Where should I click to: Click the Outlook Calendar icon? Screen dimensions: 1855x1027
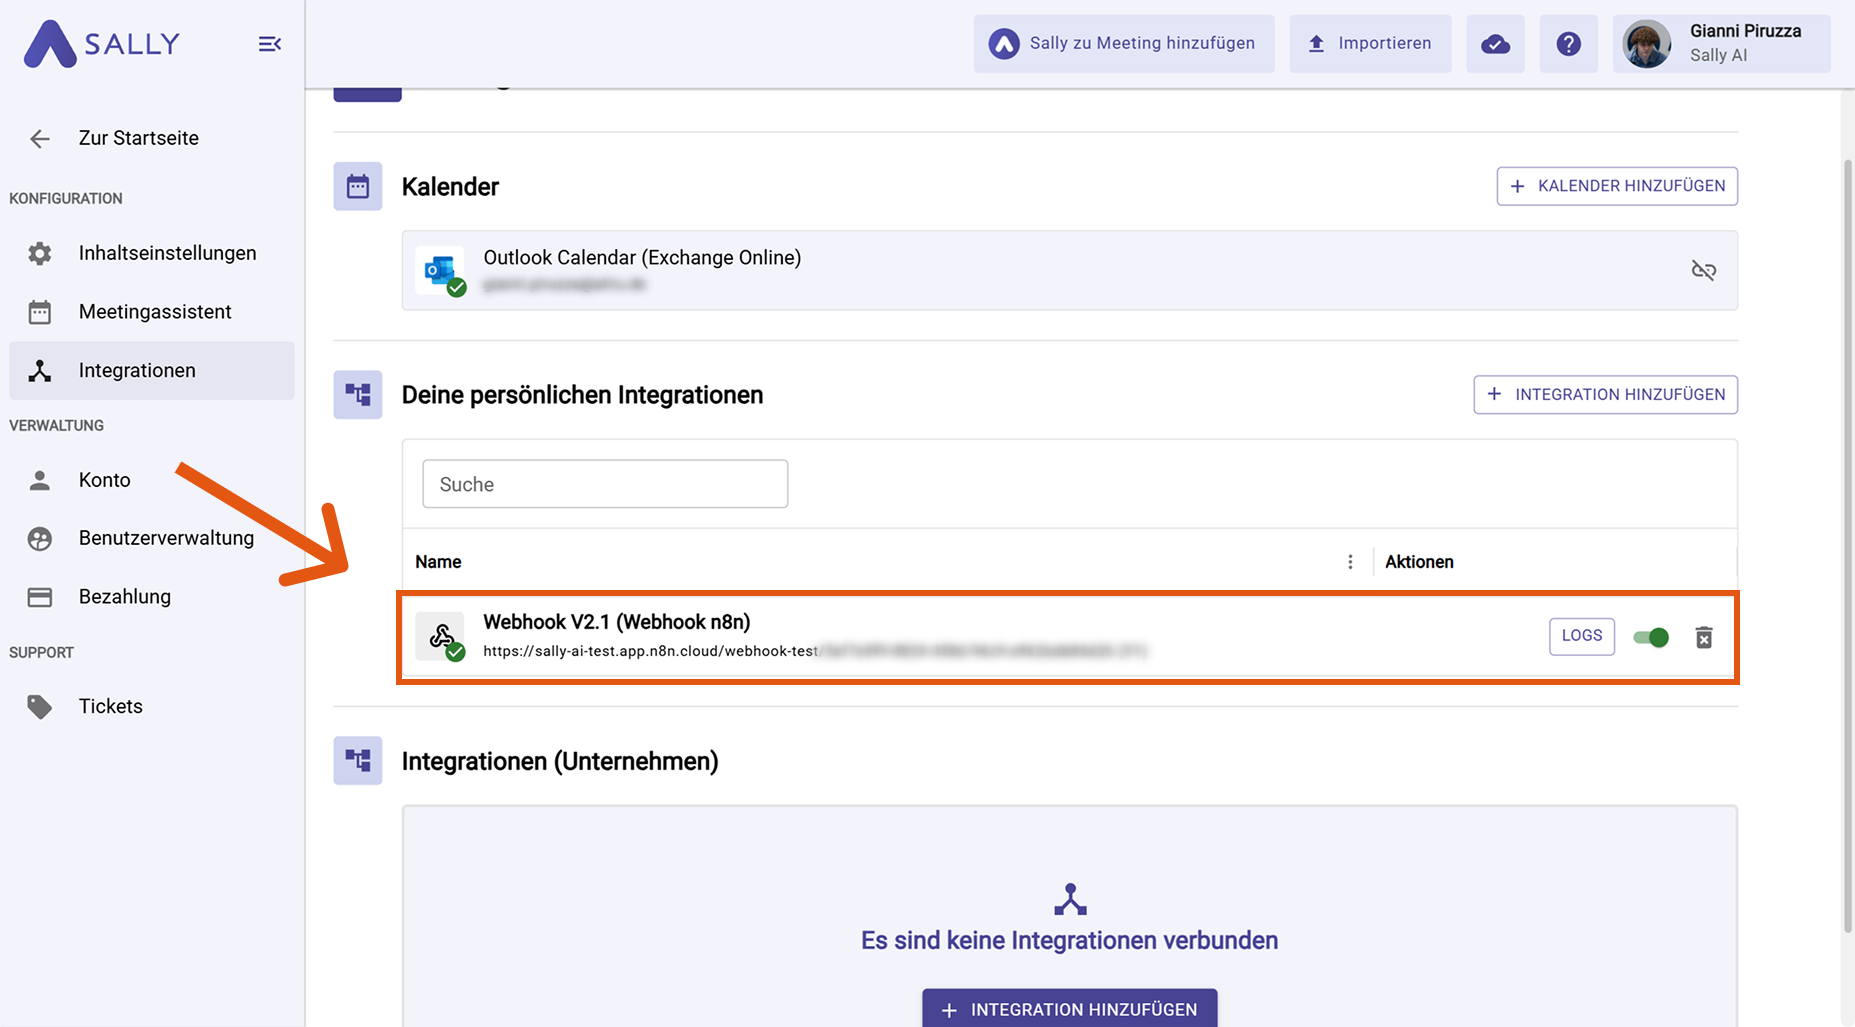pos(441,270)
